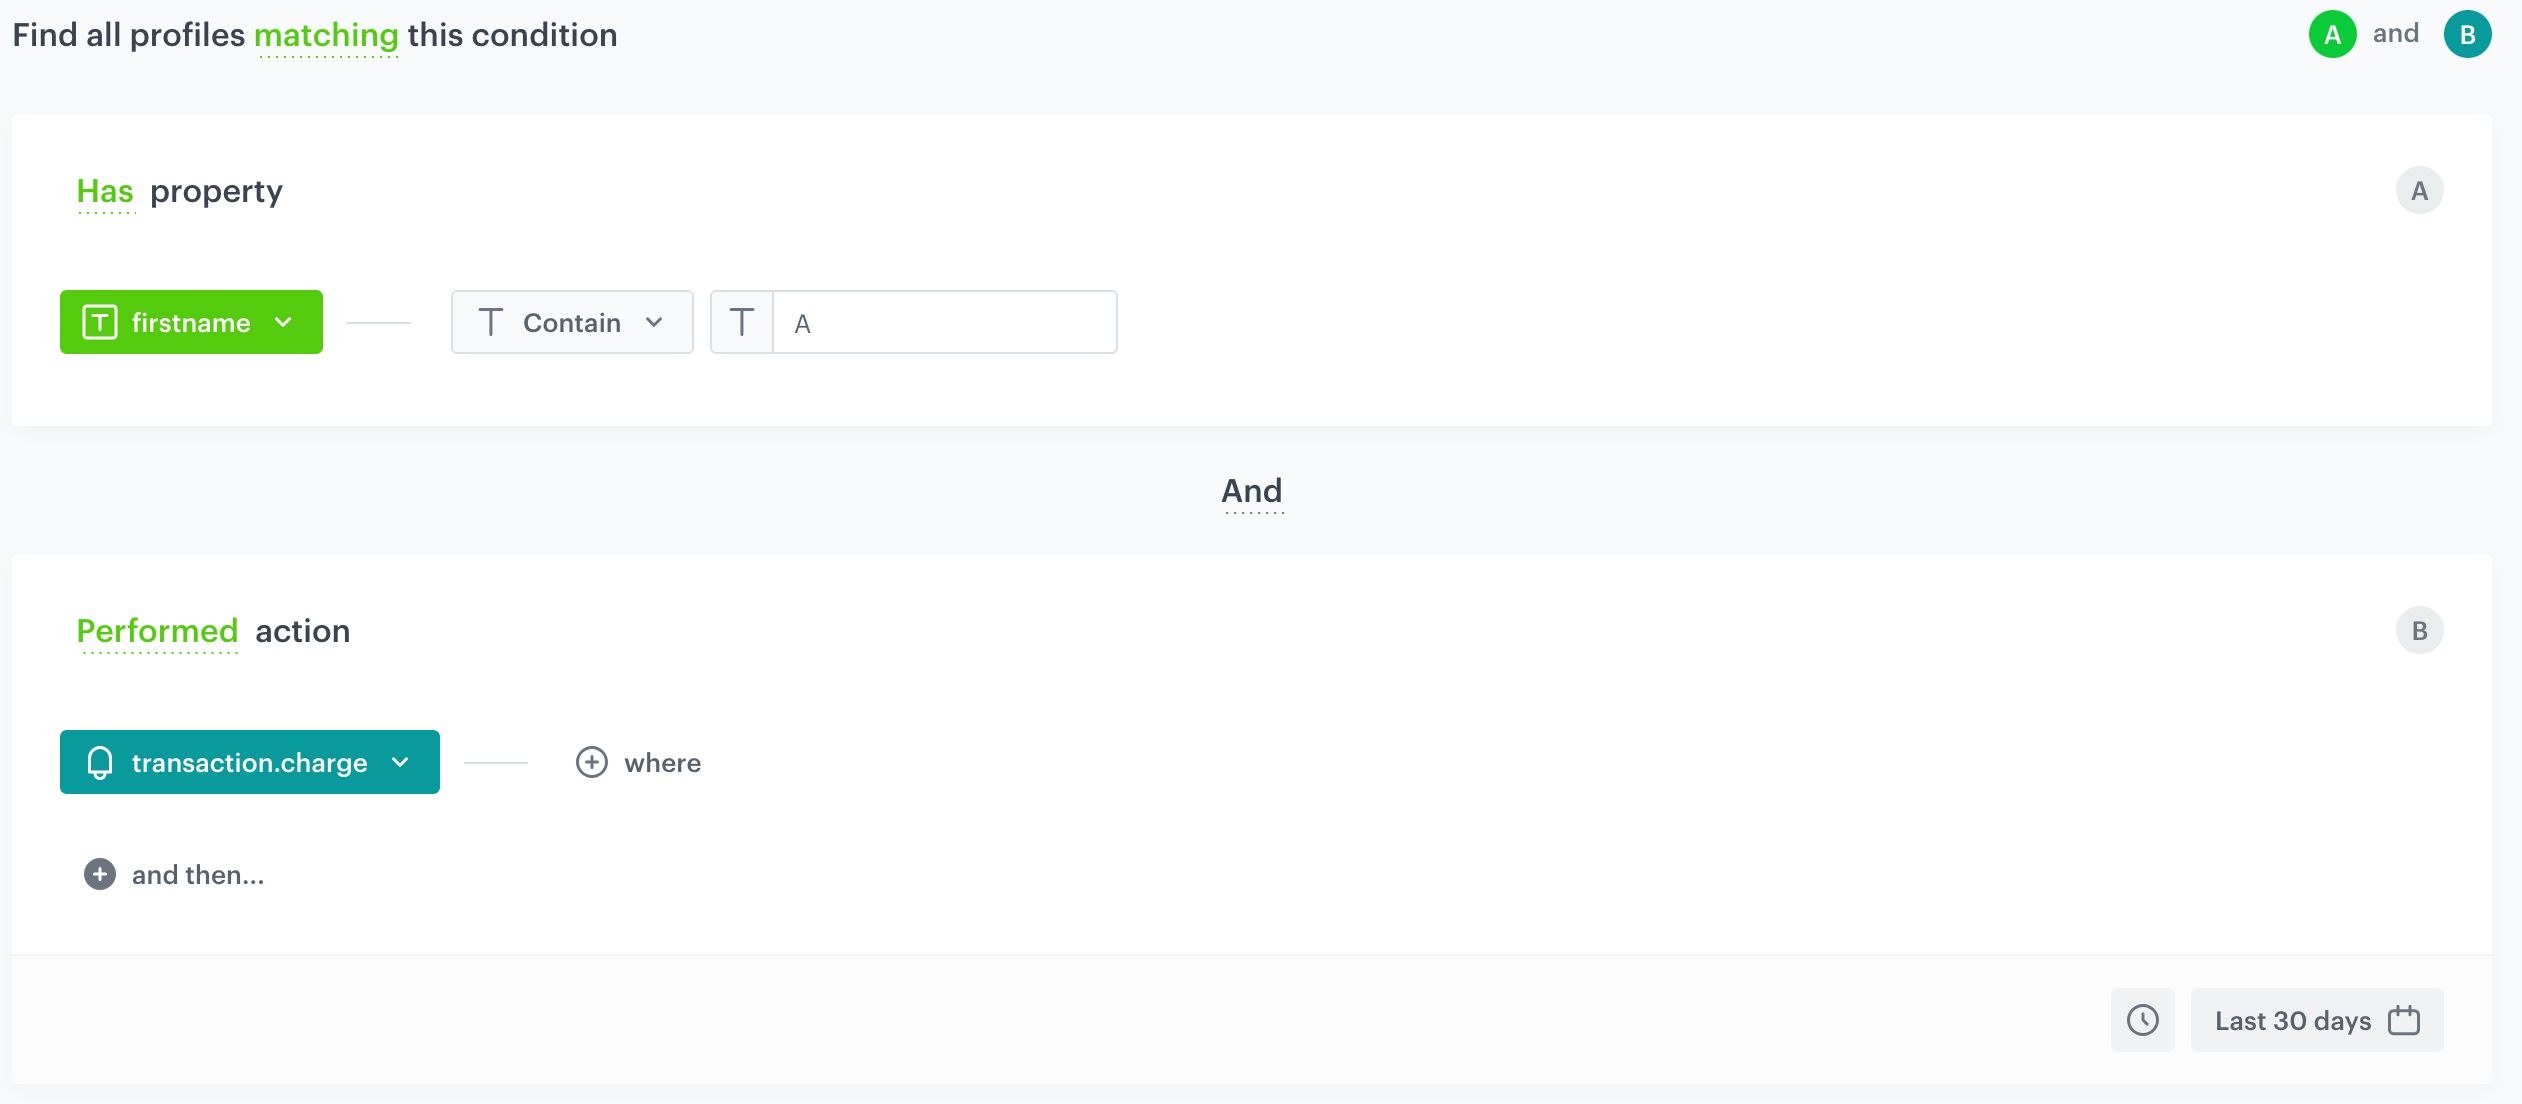Click the plus icon to add a where filter
This screenshot has height=1104, width=2522.
coord(592,762)
